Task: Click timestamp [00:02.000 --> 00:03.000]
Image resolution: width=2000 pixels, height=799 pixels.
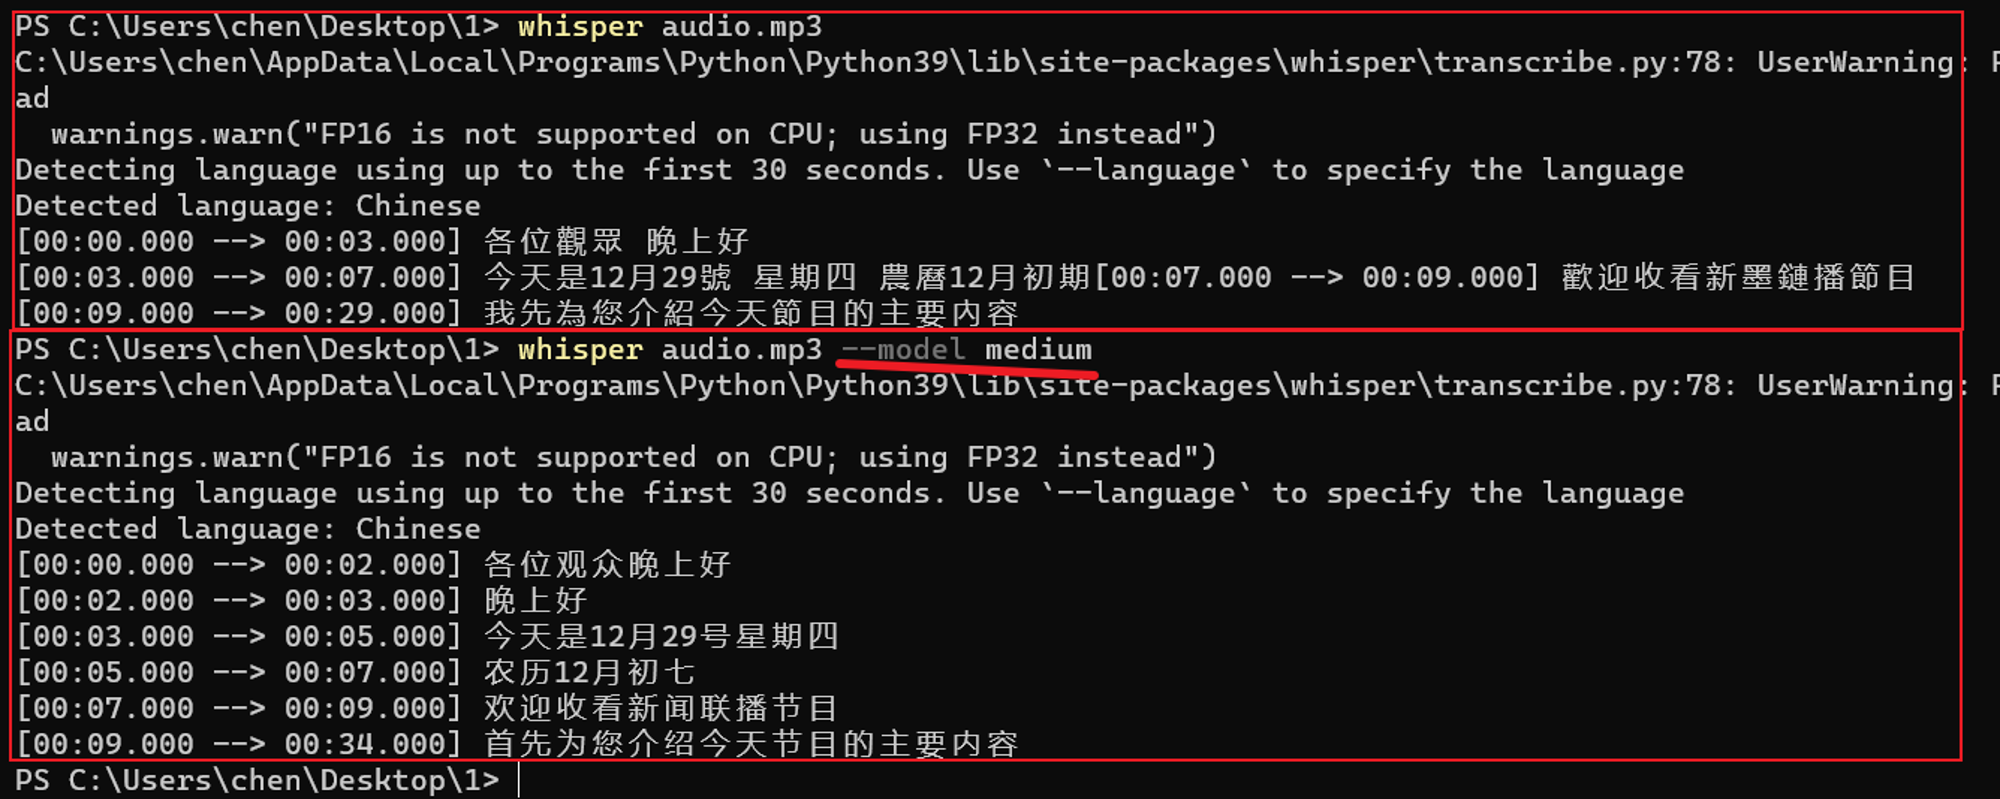Action: click(x=239, y=601)
